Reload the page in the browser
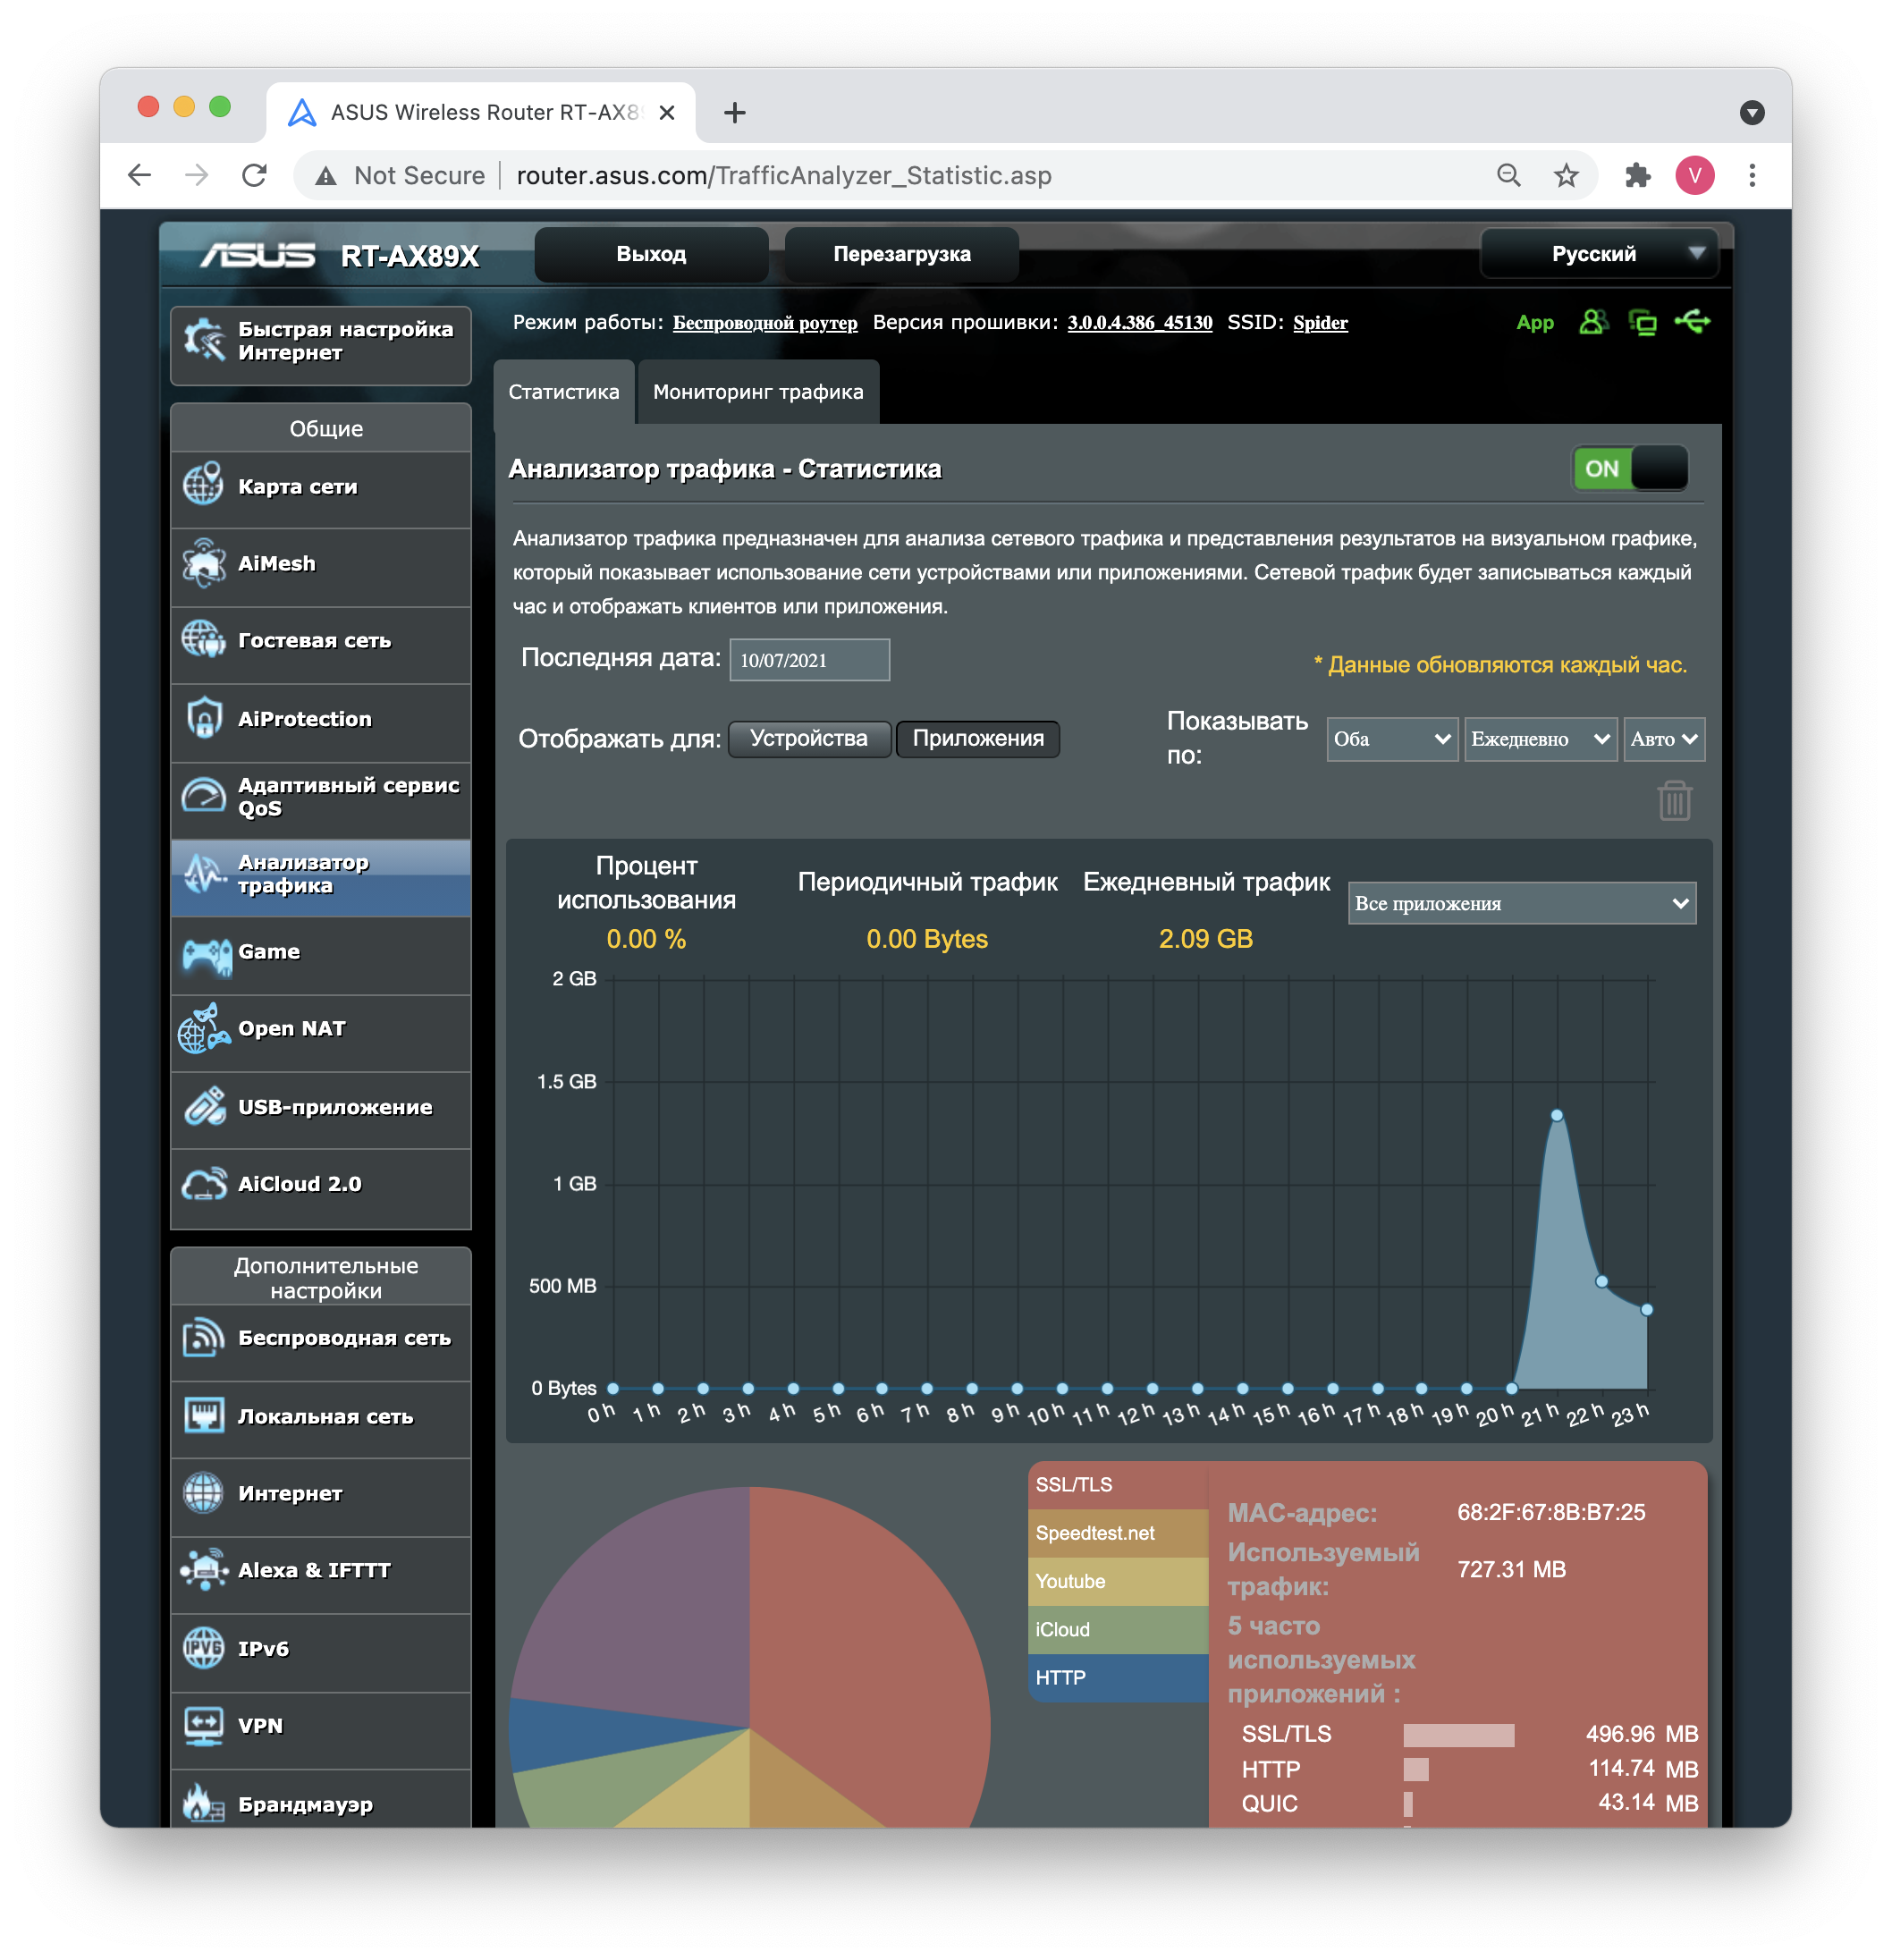The image size is (1892, 1960). click(255, 176)
